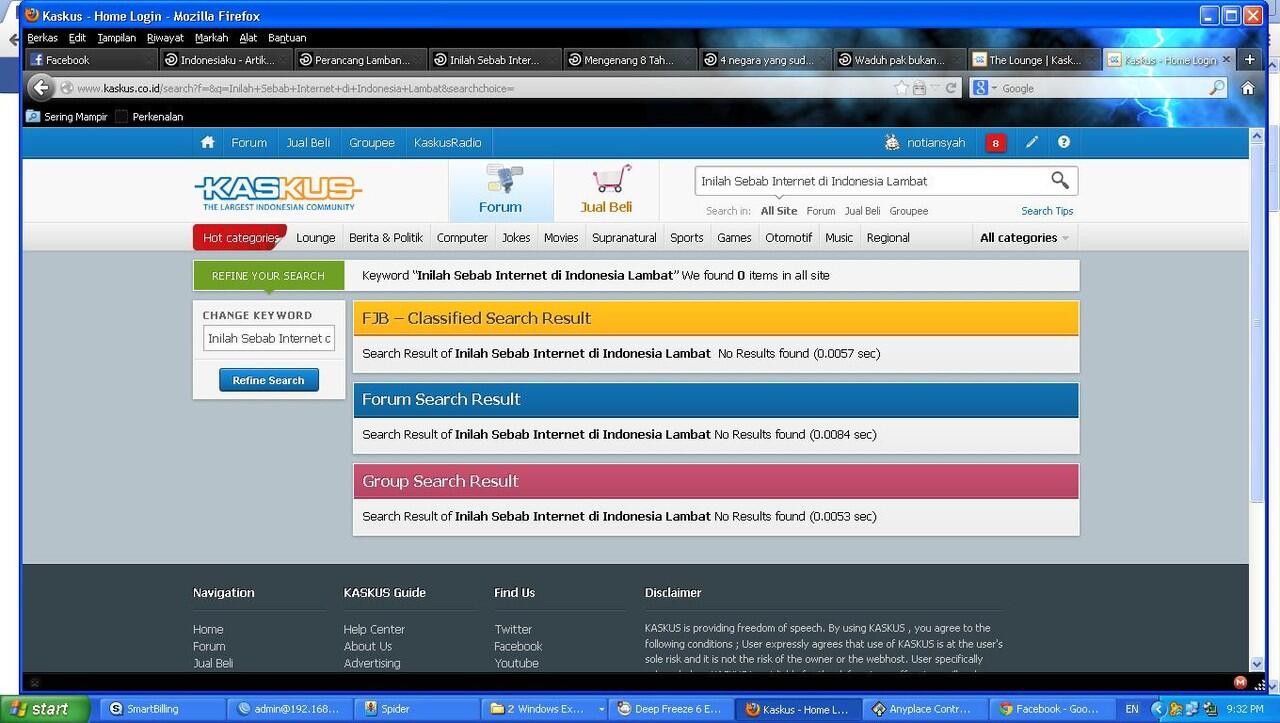
Task: Switch to the Waduh pak bukan... tab
Action: click(899, 60)
